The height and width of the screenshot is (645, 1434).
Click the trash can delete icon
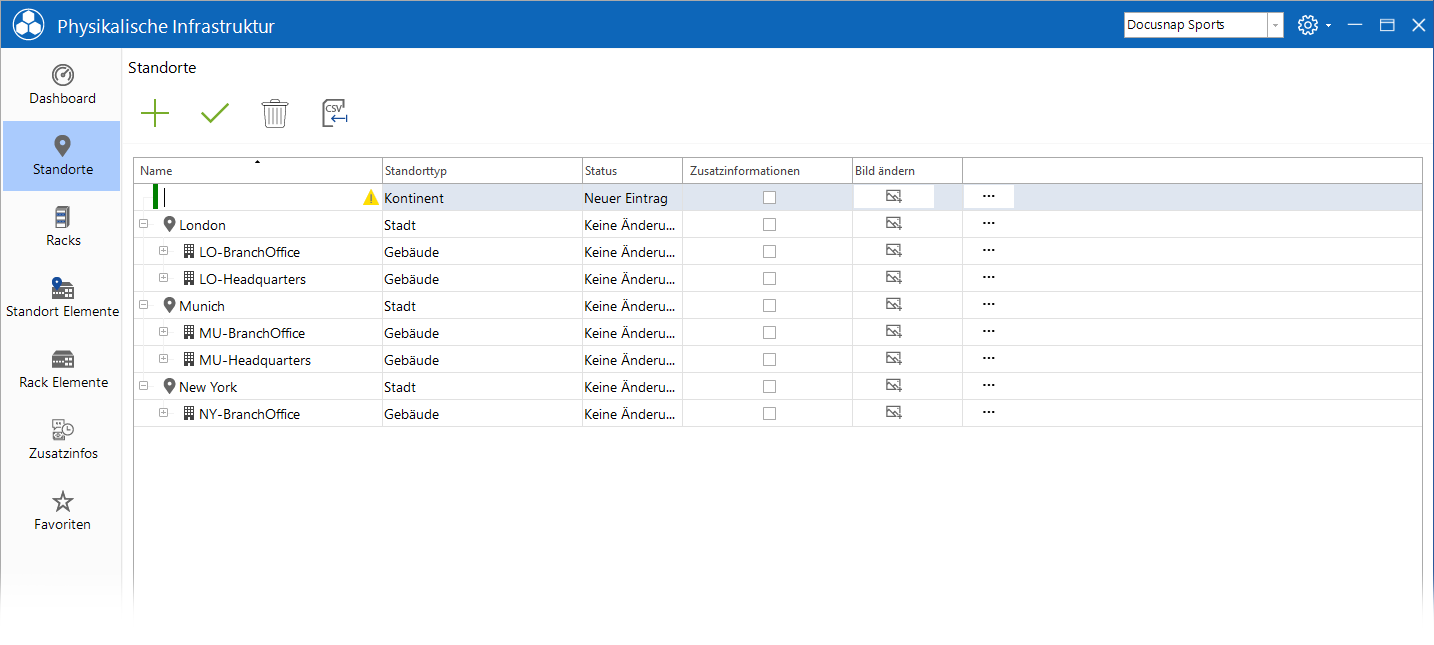[275, 113]
